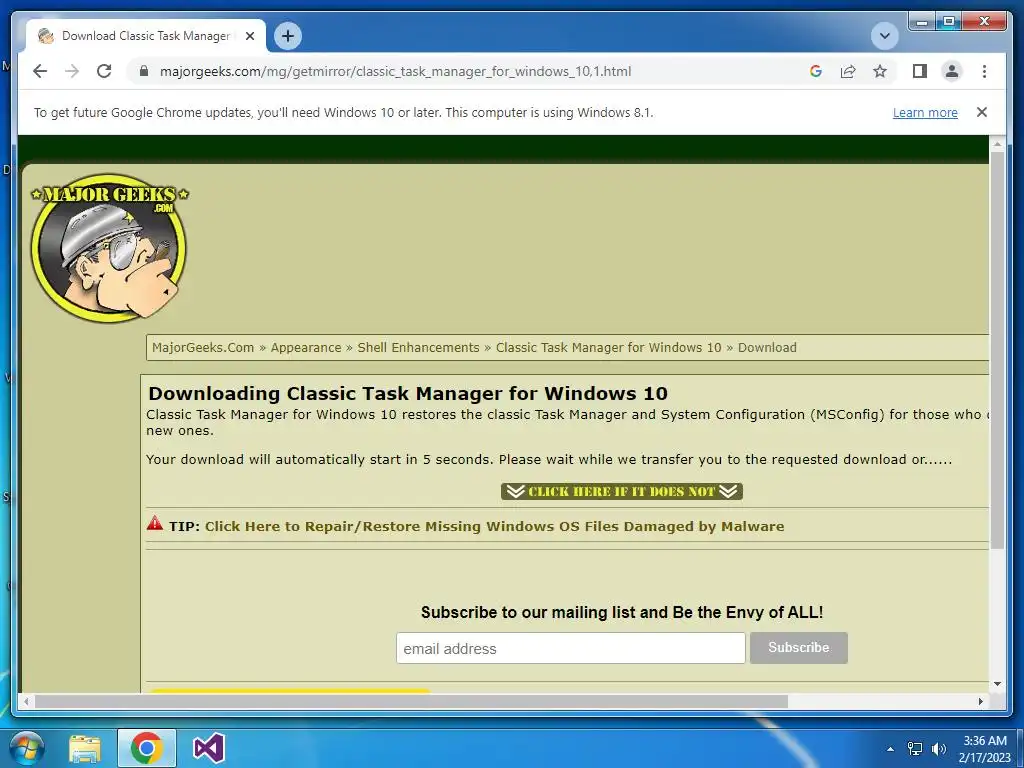View site security padlock info
The image size is (1024, 768).
click(x=144, y=71)
